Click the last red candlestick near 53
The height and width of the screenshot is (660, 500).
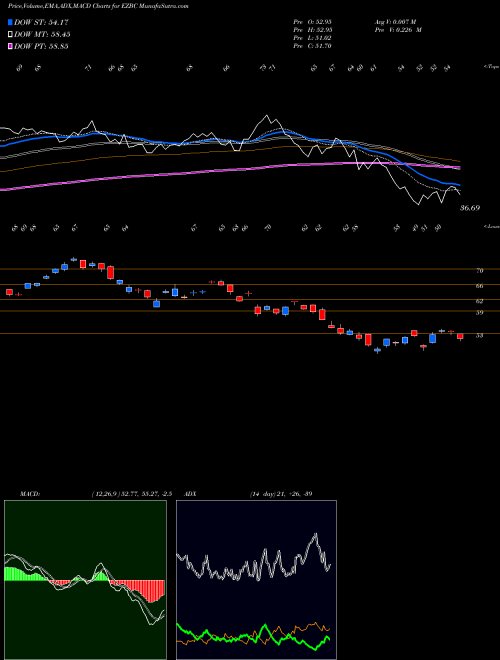click(x=460, y=336)
